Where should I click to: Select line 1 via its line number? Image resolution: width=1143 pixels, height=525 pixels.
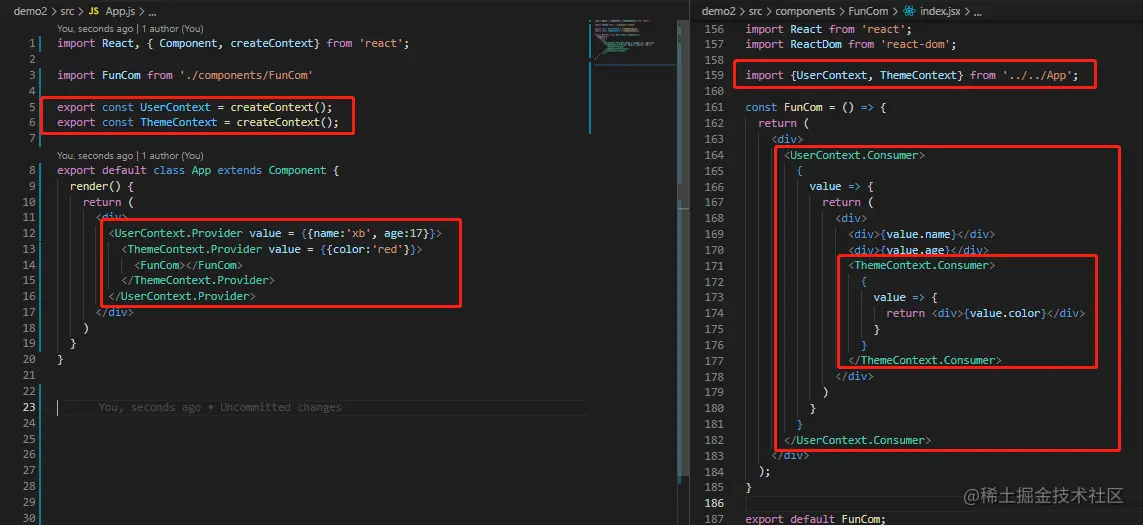point(31,43)
